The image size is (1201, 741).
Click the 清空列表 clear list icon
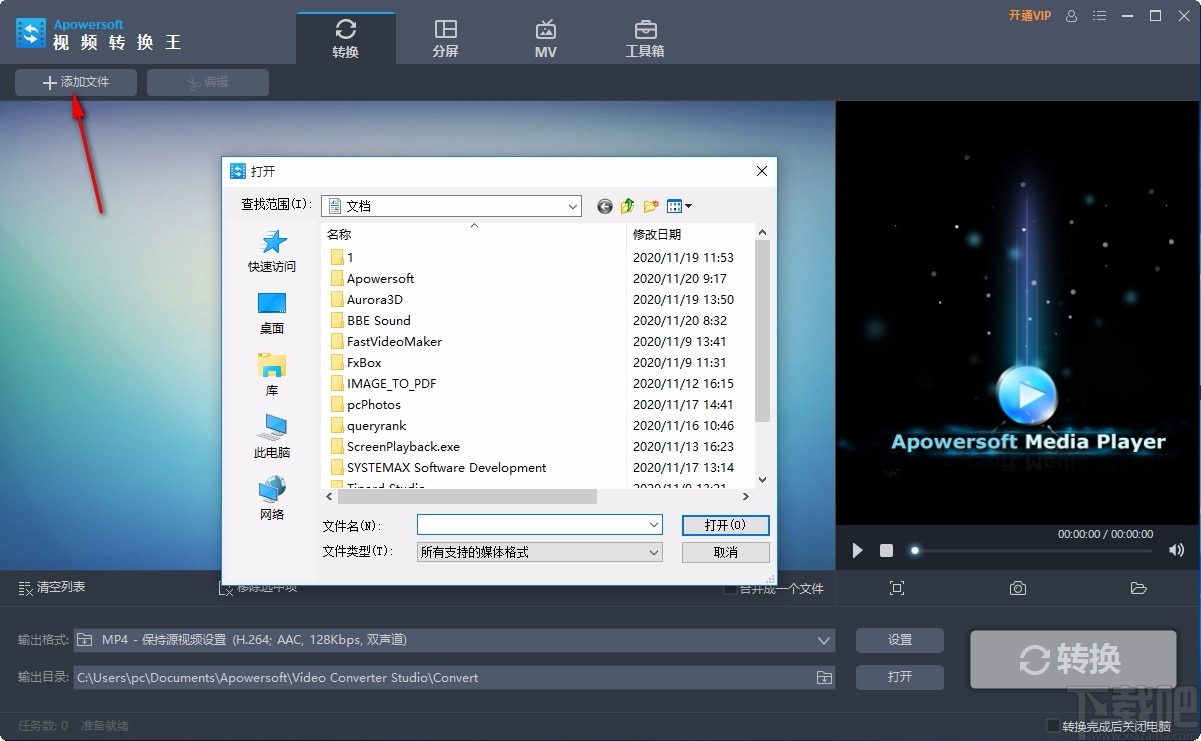tap(23, 589)
